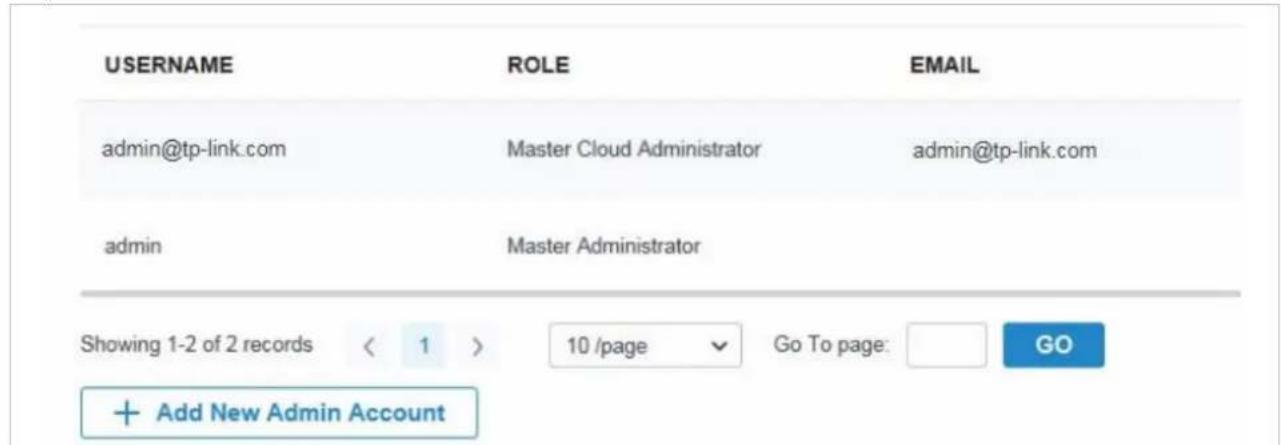The image size is (1281, 445).
Task: Sort by the USERNAME column header
Action: point(167,66)
